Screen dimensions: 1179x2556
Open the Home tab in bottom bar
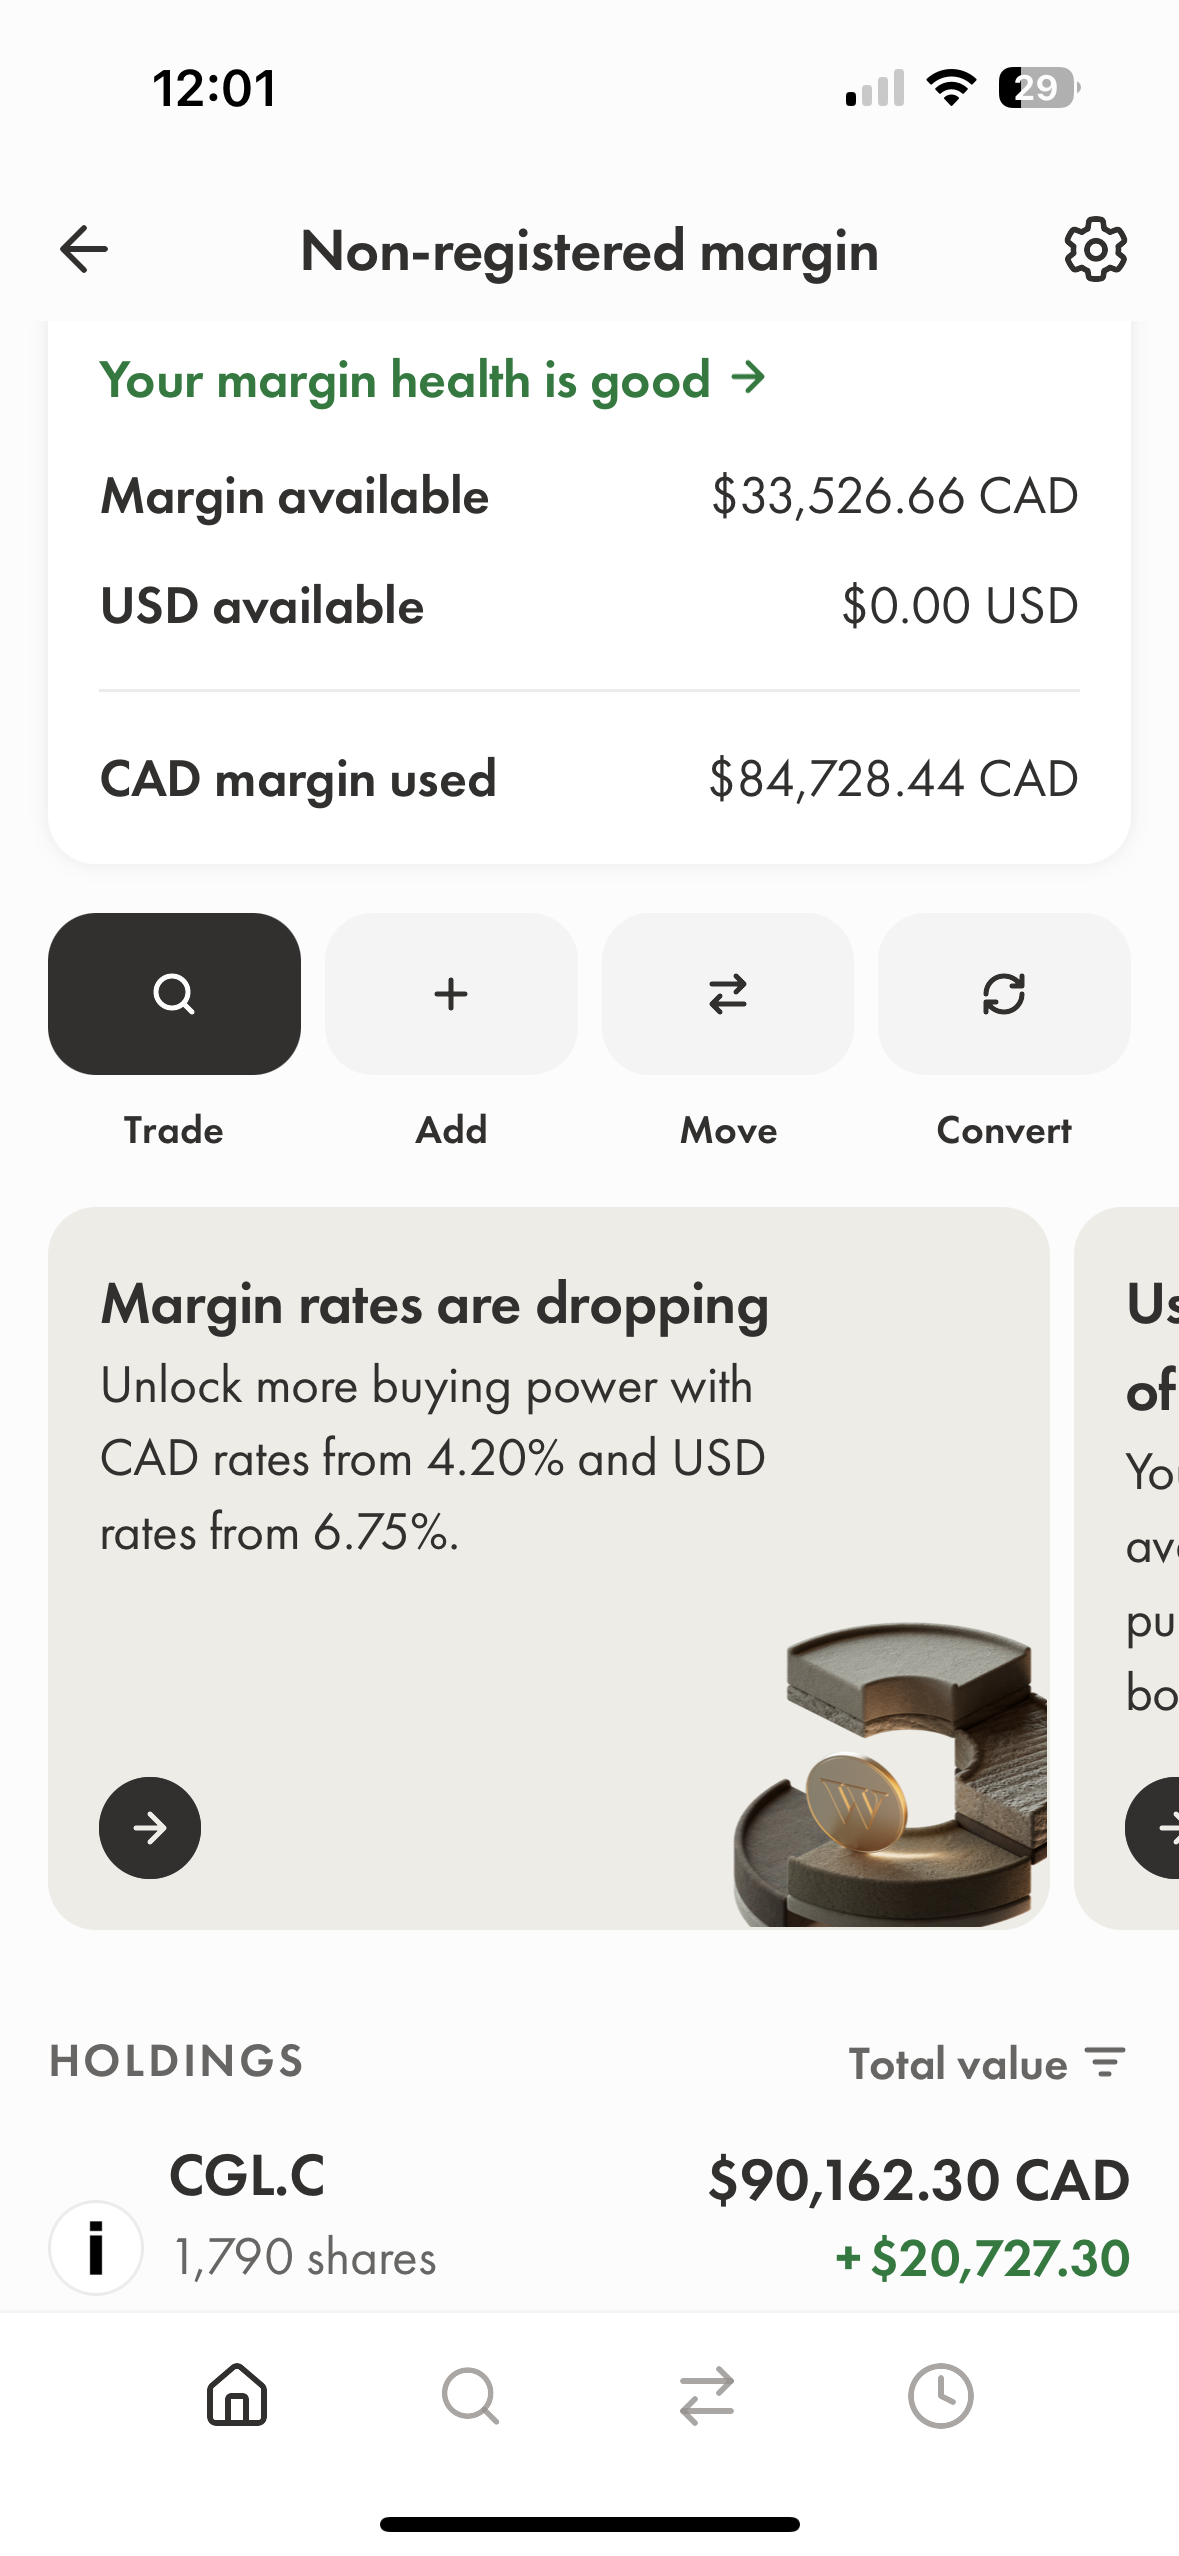point(237,2395)
